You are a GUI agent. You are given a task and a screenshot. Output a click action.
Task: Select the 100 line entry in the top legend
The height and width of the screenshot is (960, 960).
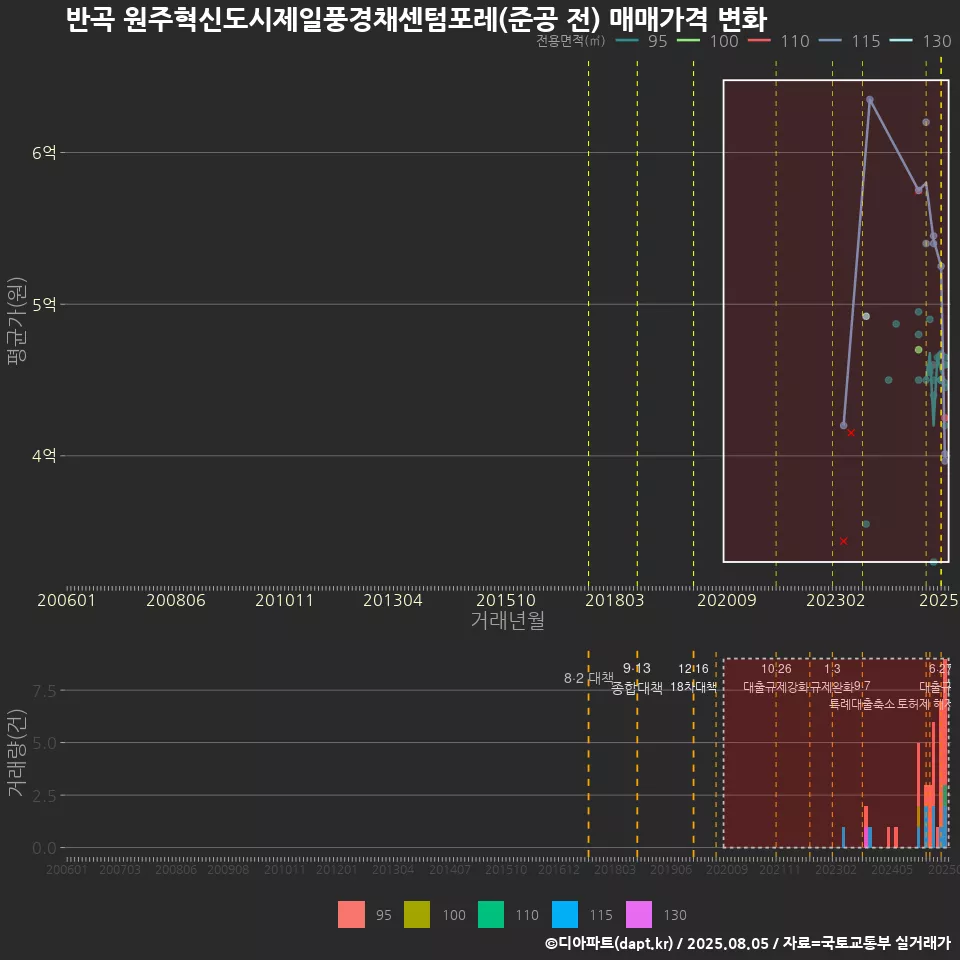click(708, 41)
